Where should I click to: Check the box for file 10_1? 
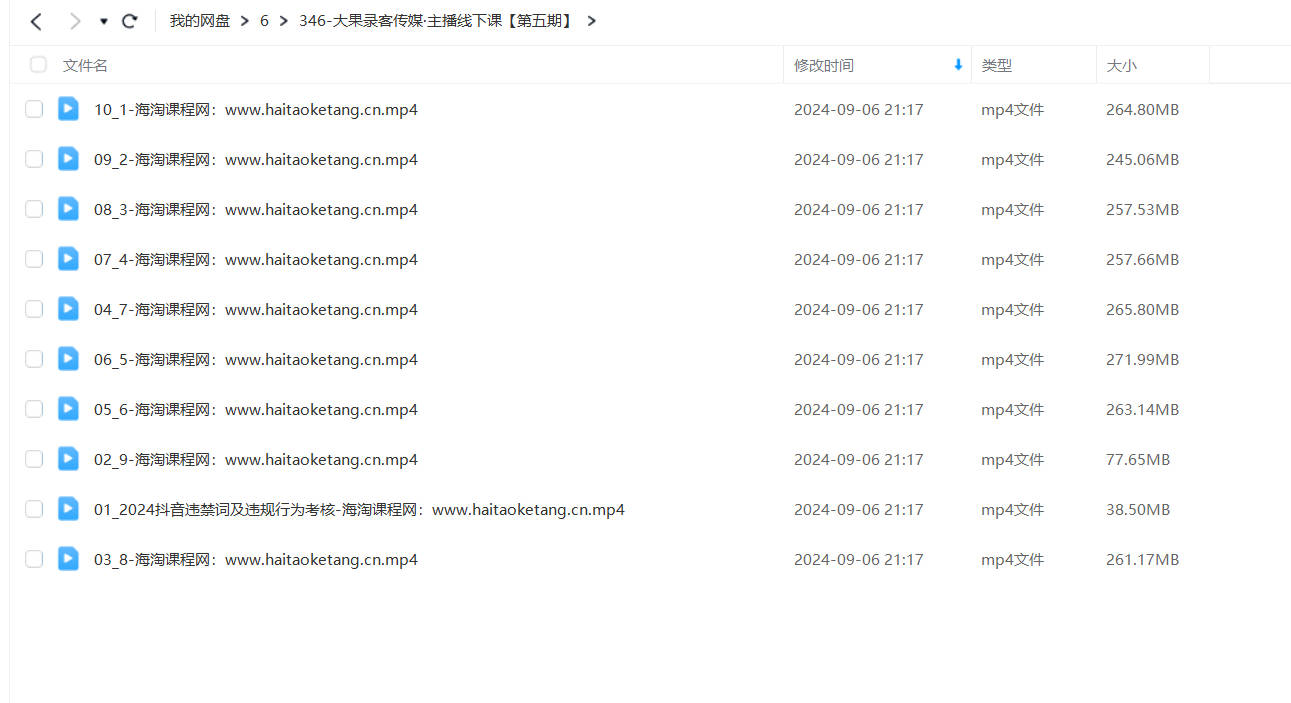point(34,109)
